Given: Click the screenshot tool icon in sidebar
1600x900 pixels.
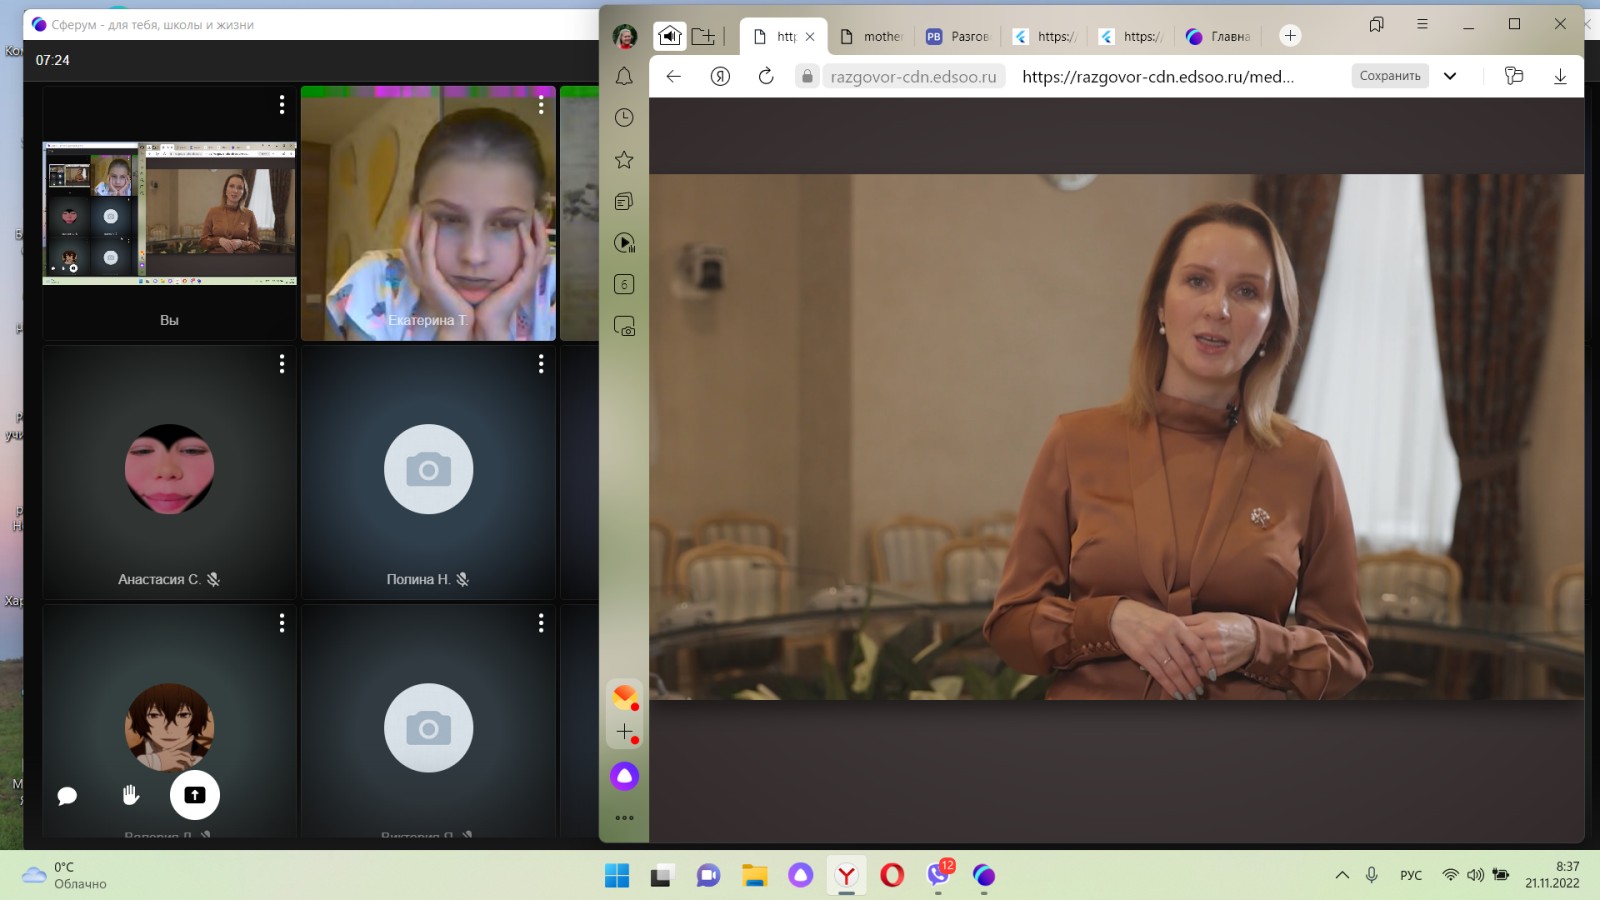Looking at the screenshot, I should [x=624, y=327].
